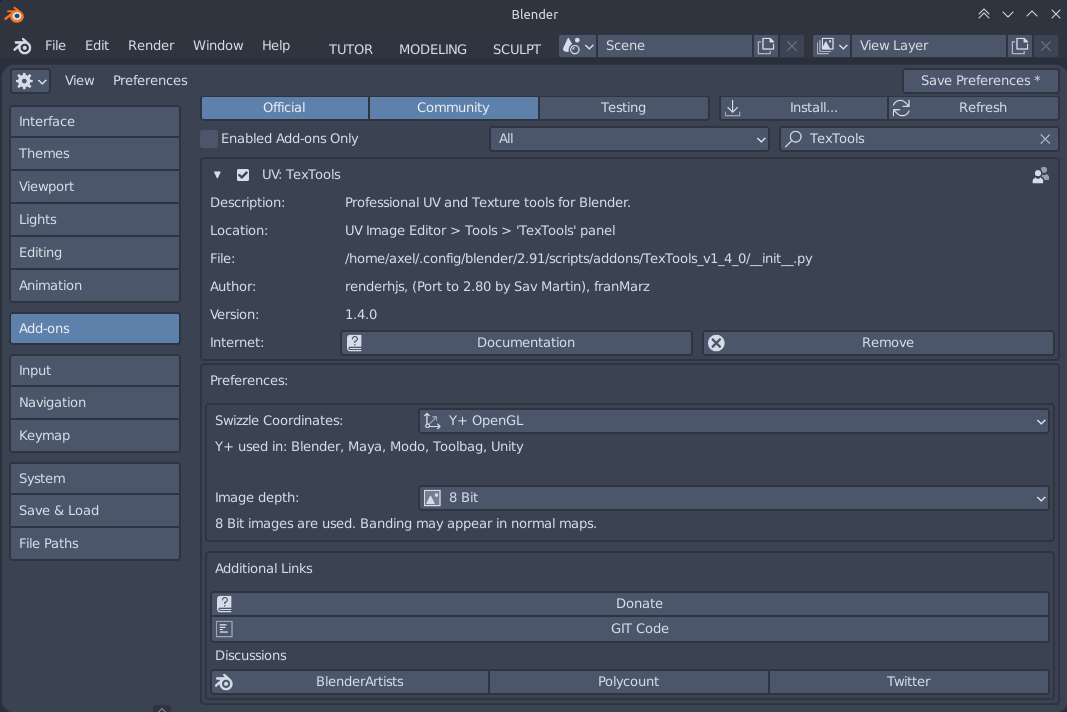
Task: Select the Themes preferences section
Action: (x=95, y=154)
